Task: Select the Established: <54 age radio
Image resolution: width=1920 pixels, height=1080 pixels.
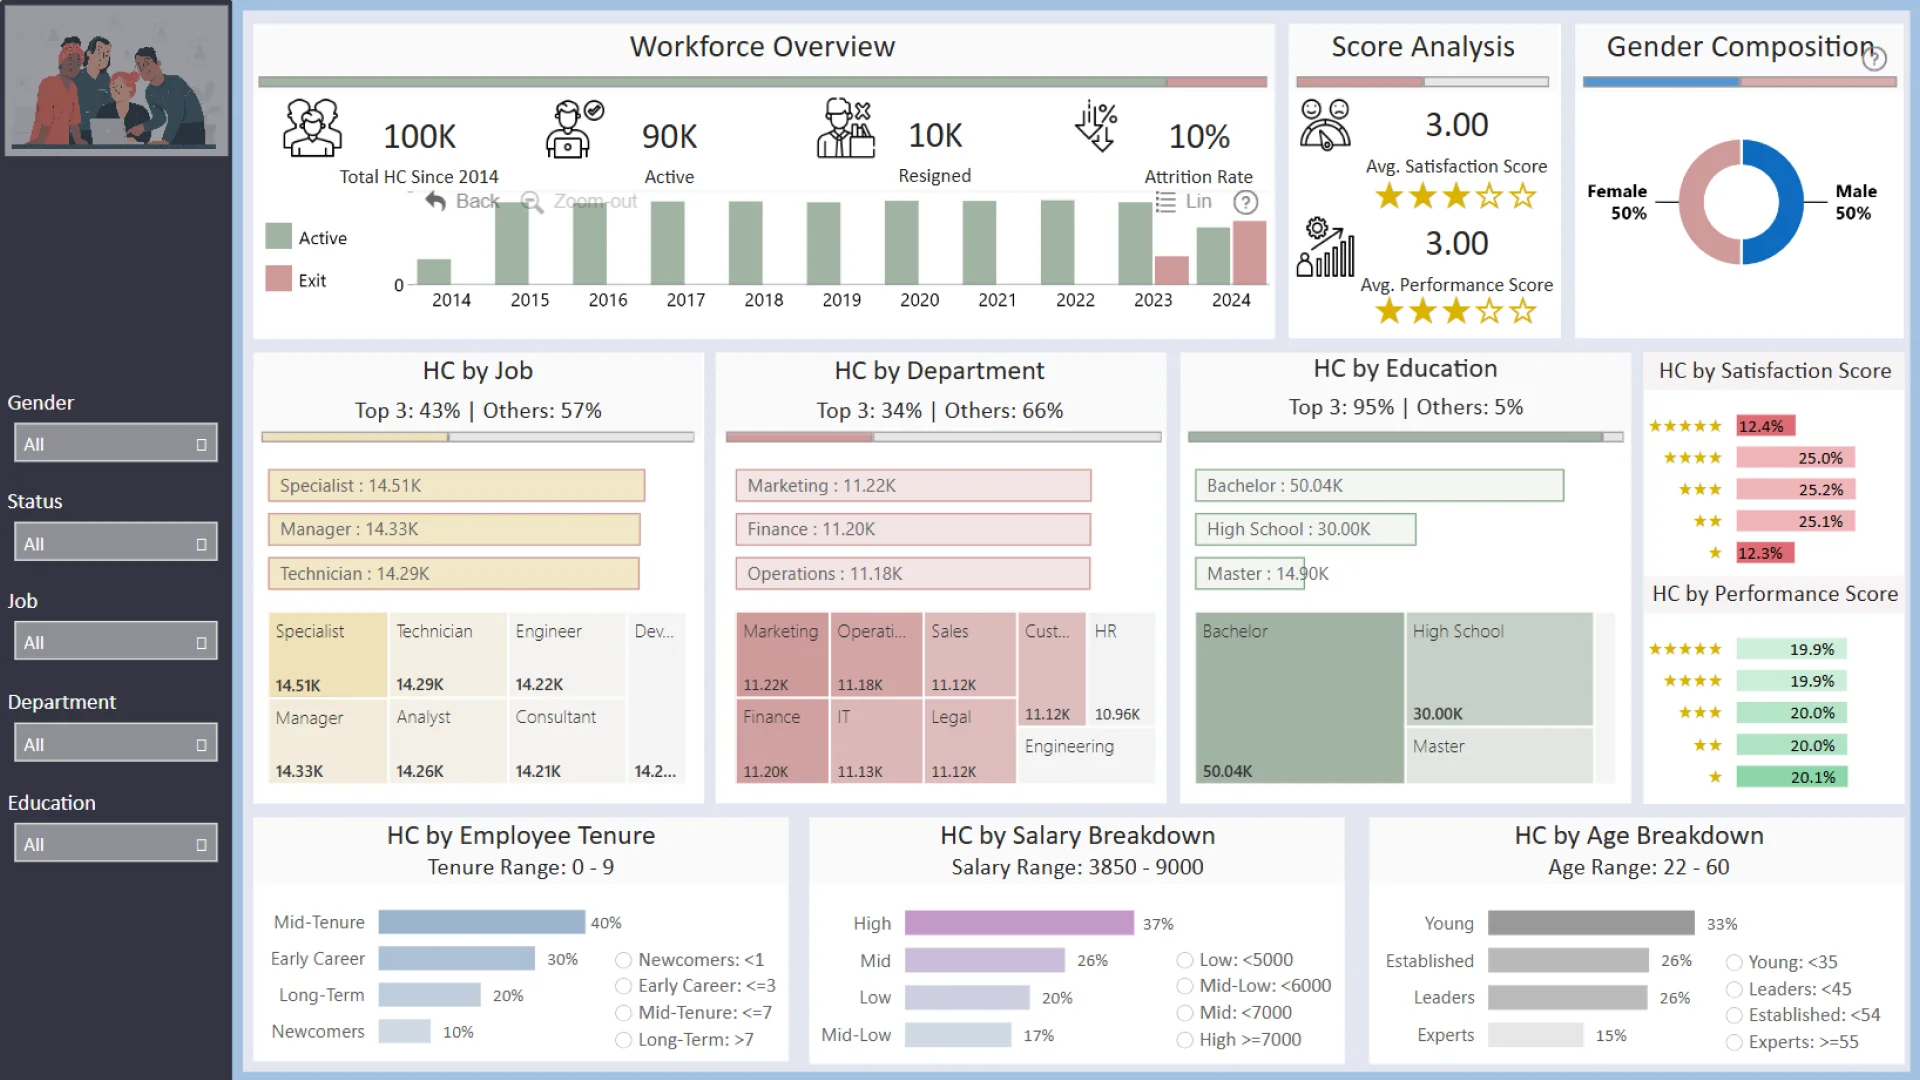Action: 1734,1015
